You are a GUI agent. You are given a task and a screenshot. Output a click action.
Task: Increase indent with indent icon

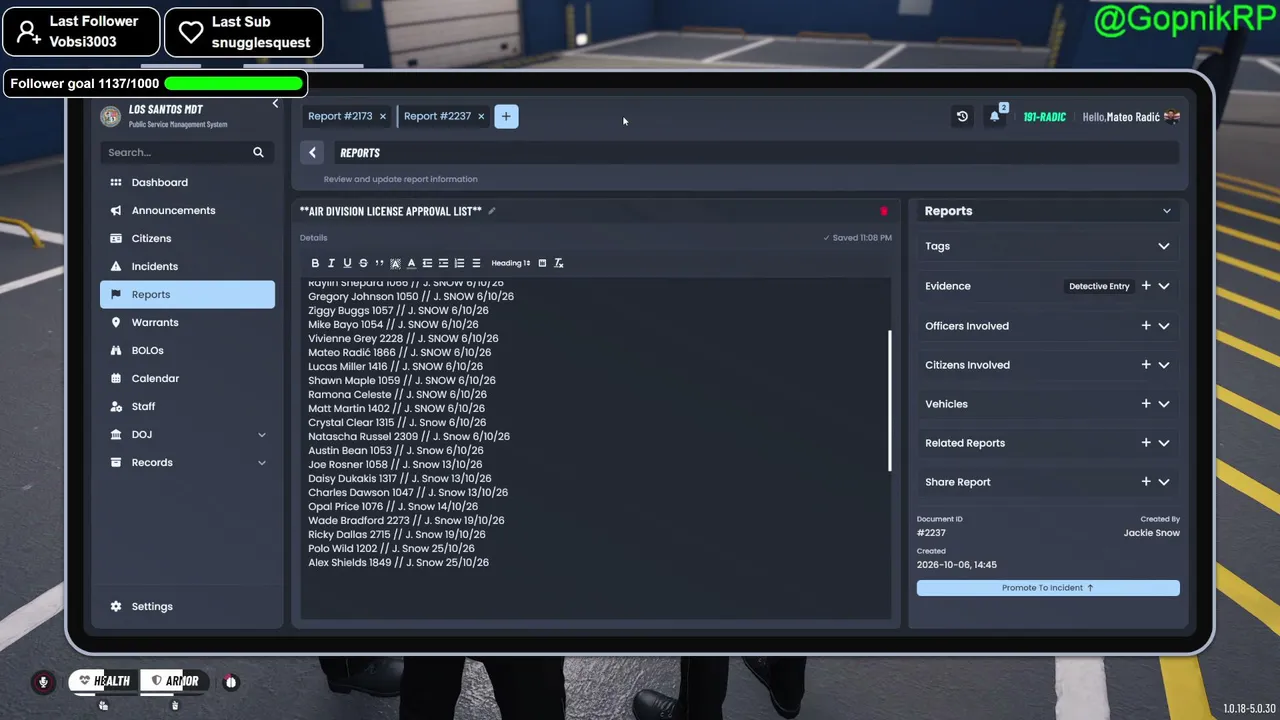443,263
